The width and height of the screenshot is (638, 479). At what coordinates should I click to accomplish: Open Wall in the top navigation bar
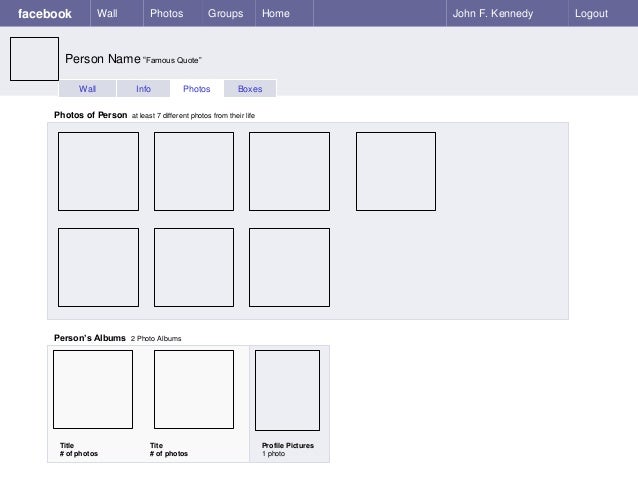[x=107, y=13]
